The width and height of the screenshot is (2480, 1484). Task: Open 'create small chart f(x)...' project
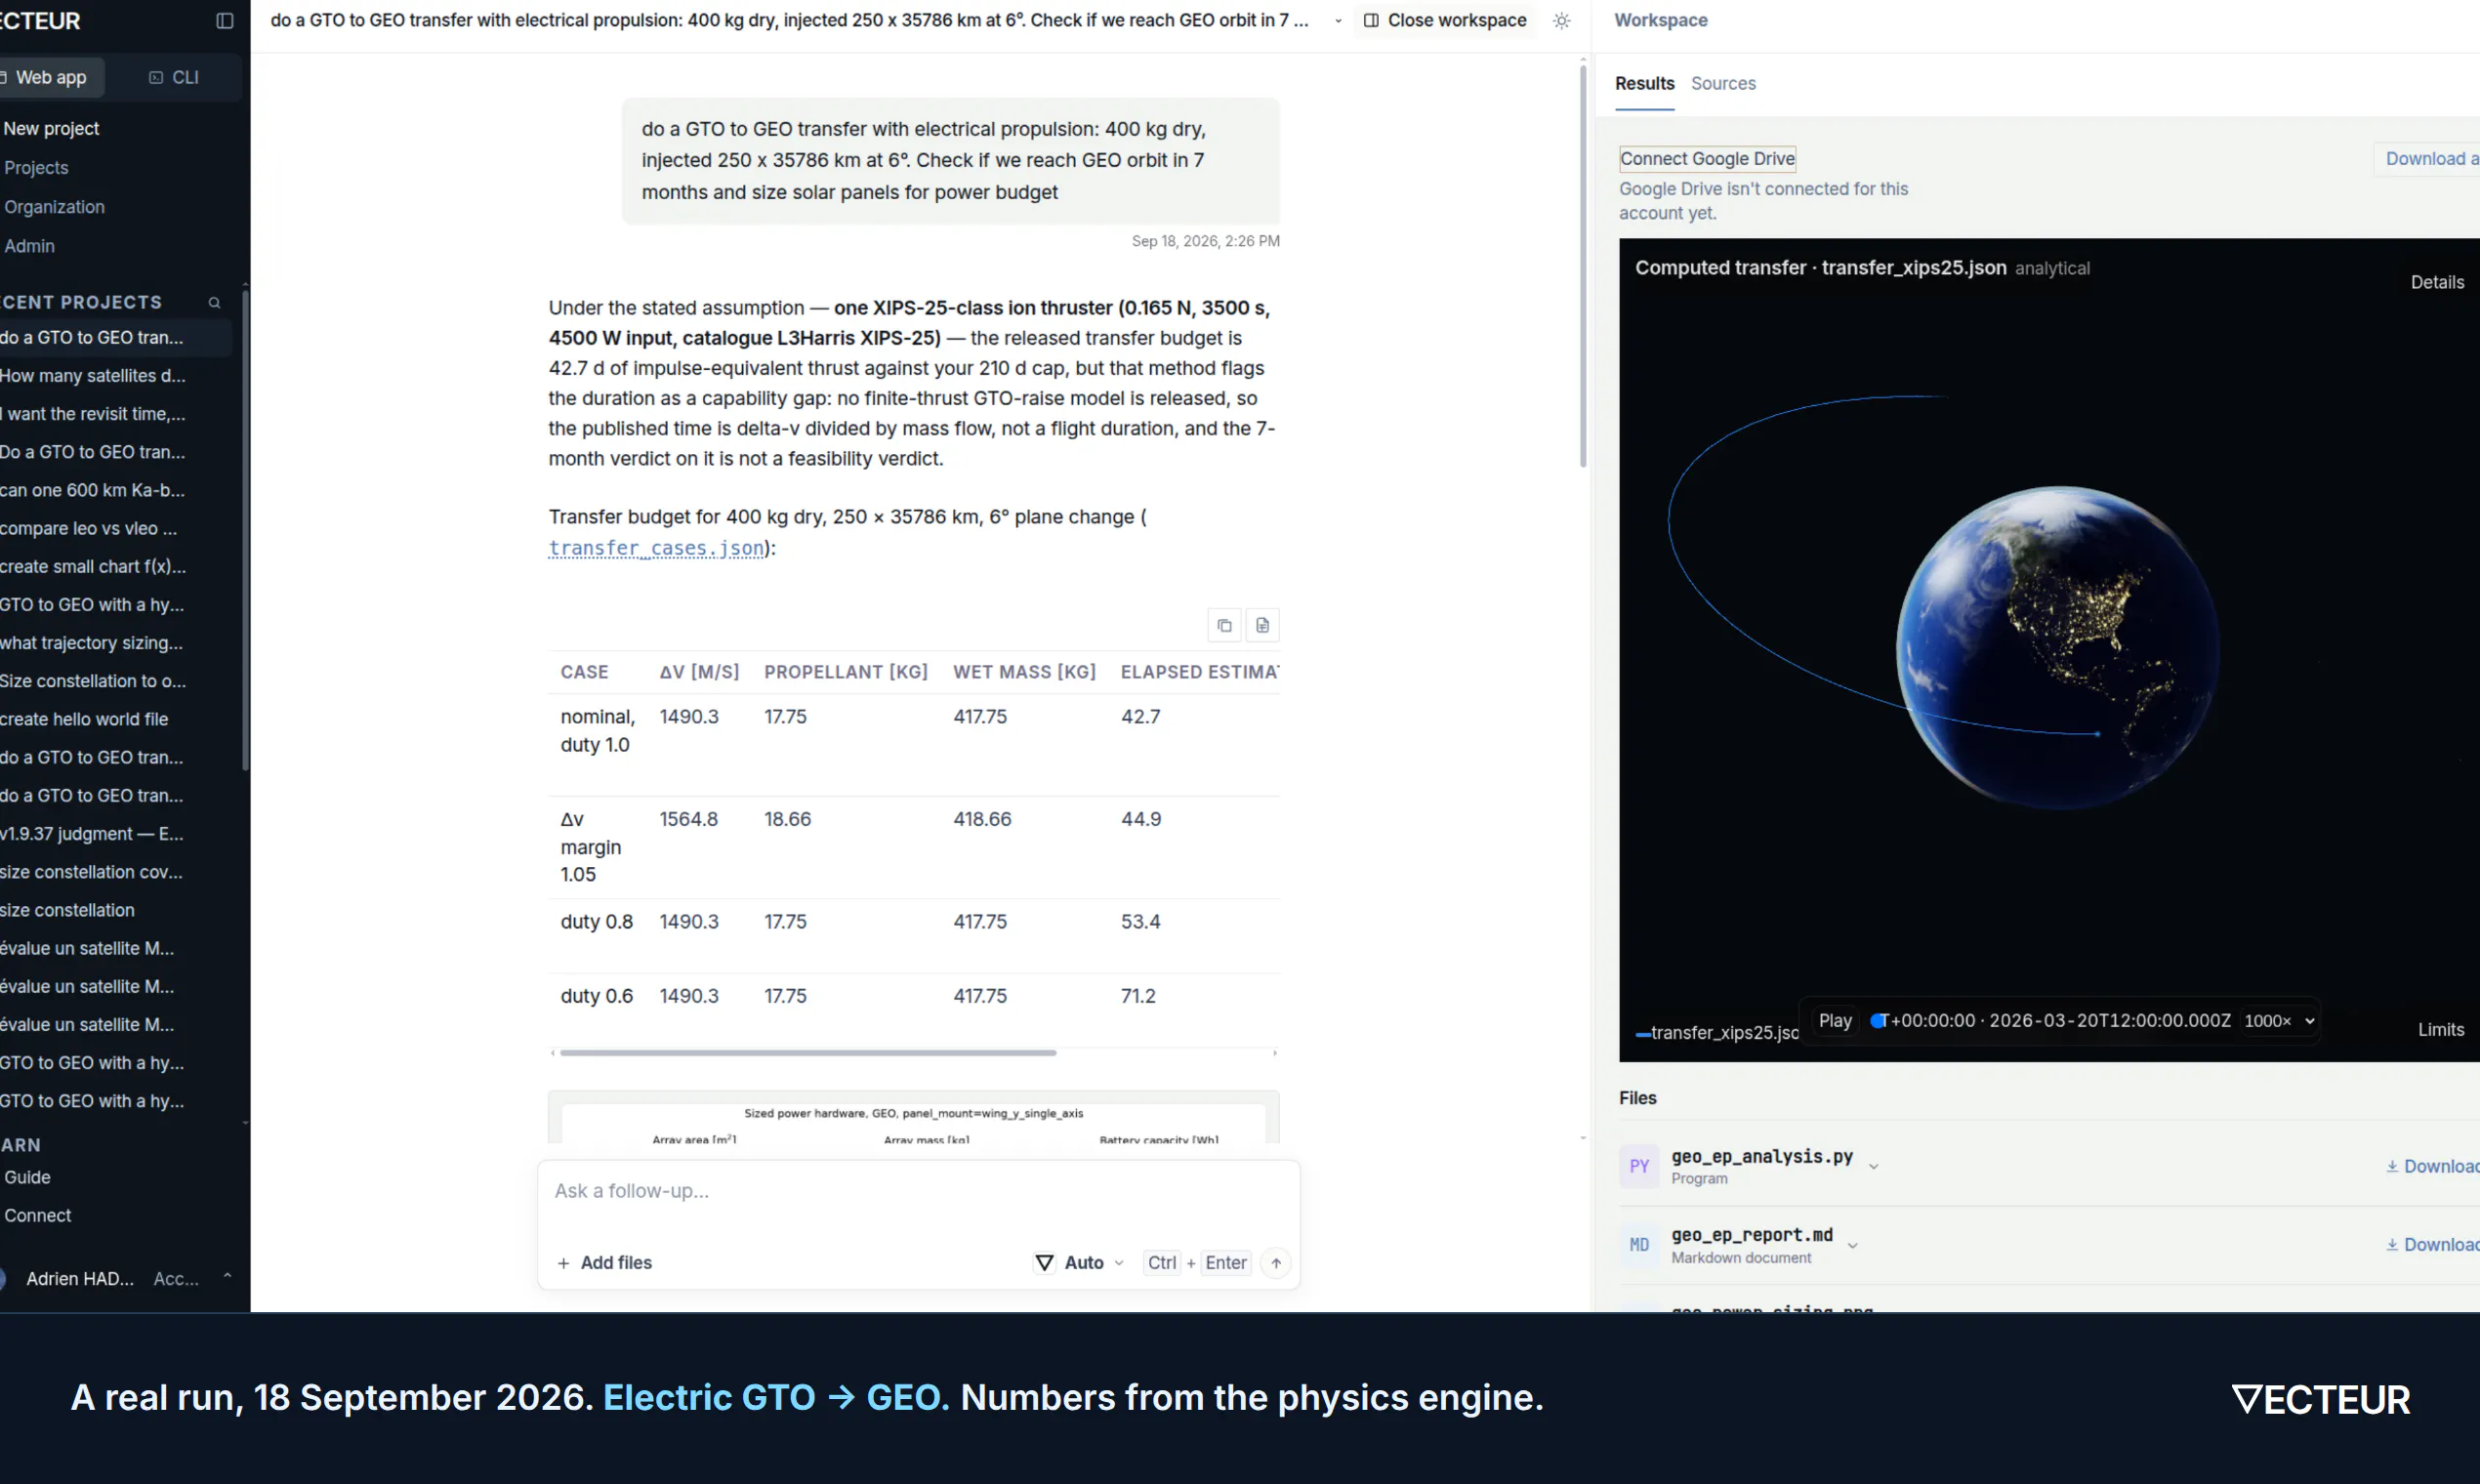[93, 566]
